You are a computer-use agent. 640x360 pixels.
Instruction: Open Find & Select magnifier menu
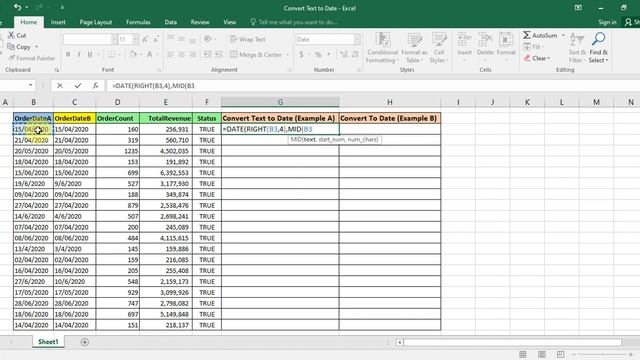598,48
